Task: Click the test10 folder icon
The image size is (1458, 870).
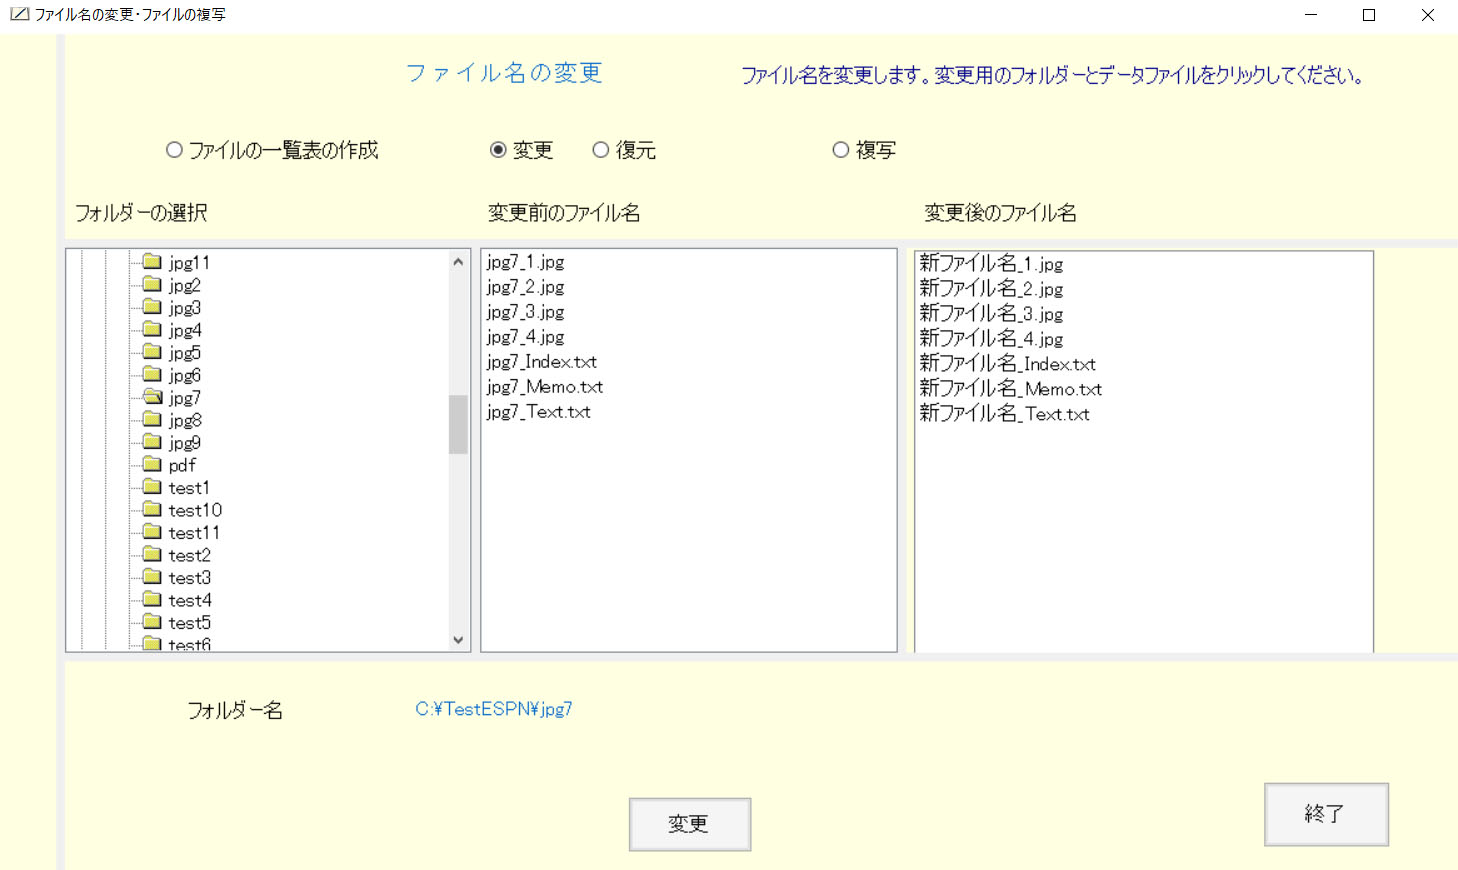Action: [x=152, y=510]
